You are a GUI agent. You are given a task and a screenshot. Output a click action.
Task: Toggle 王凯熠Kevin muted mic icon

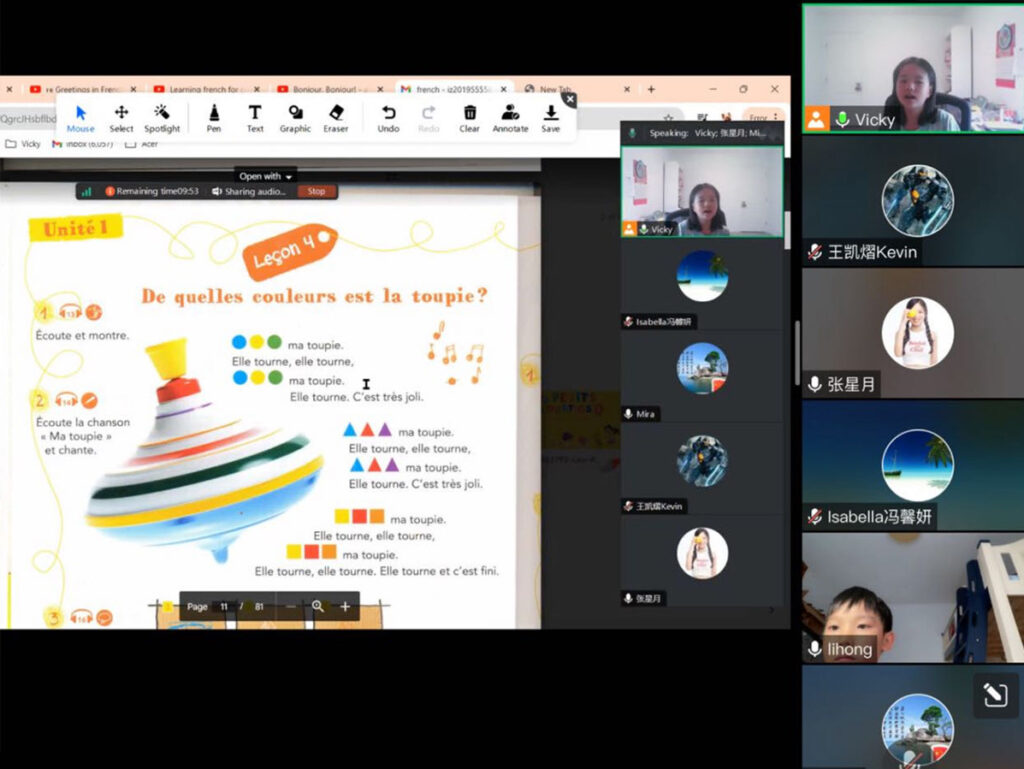click(814, 252)
